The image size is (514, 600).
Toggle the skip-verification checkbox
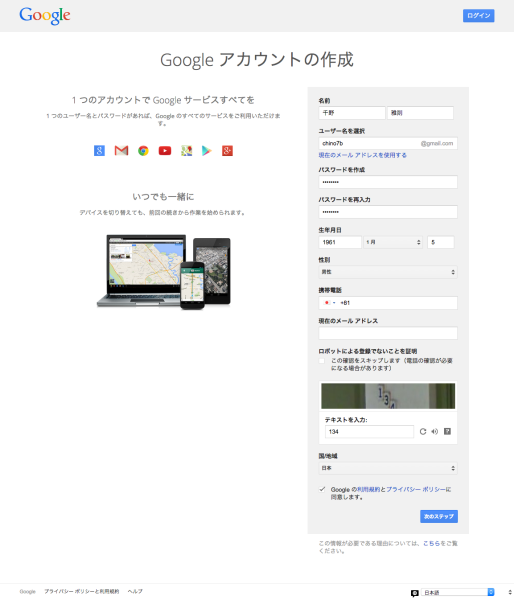(x=322, y=361)
